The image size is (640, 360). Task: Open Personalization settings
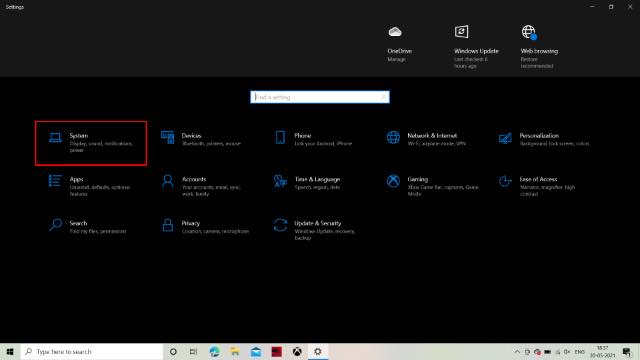544,139
